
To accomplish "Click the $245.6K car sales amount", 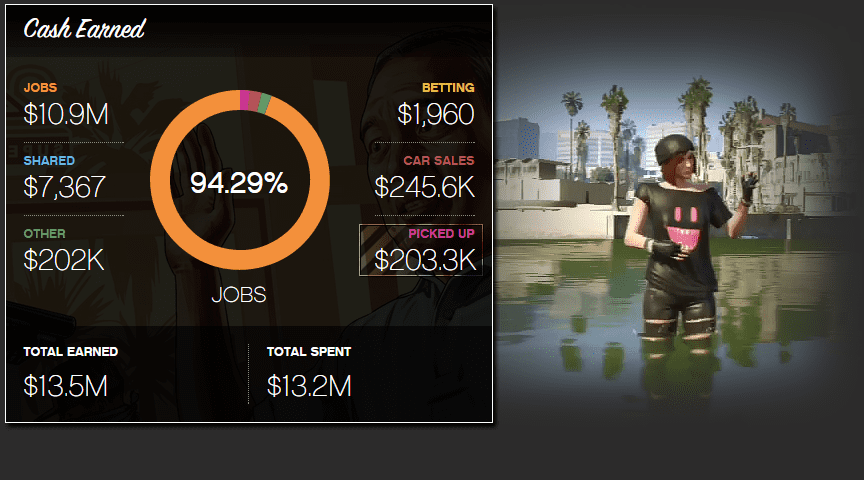I will 424,187.
